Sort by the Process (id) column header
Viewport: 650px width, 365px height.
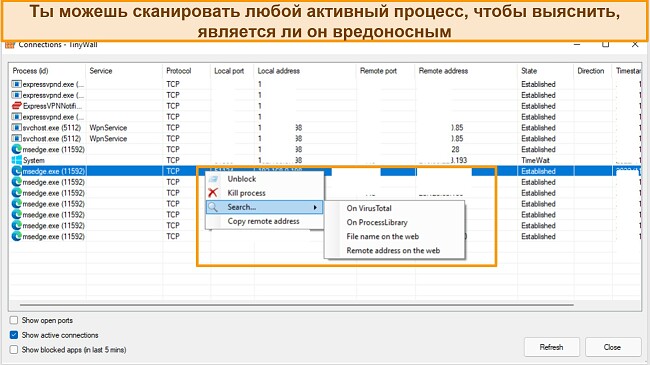[x=47, y=71]
